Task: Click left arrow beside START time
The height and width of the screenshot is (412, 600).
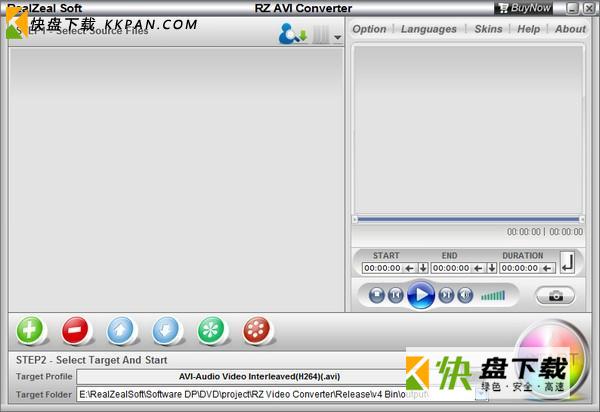Action: (409, 268)
